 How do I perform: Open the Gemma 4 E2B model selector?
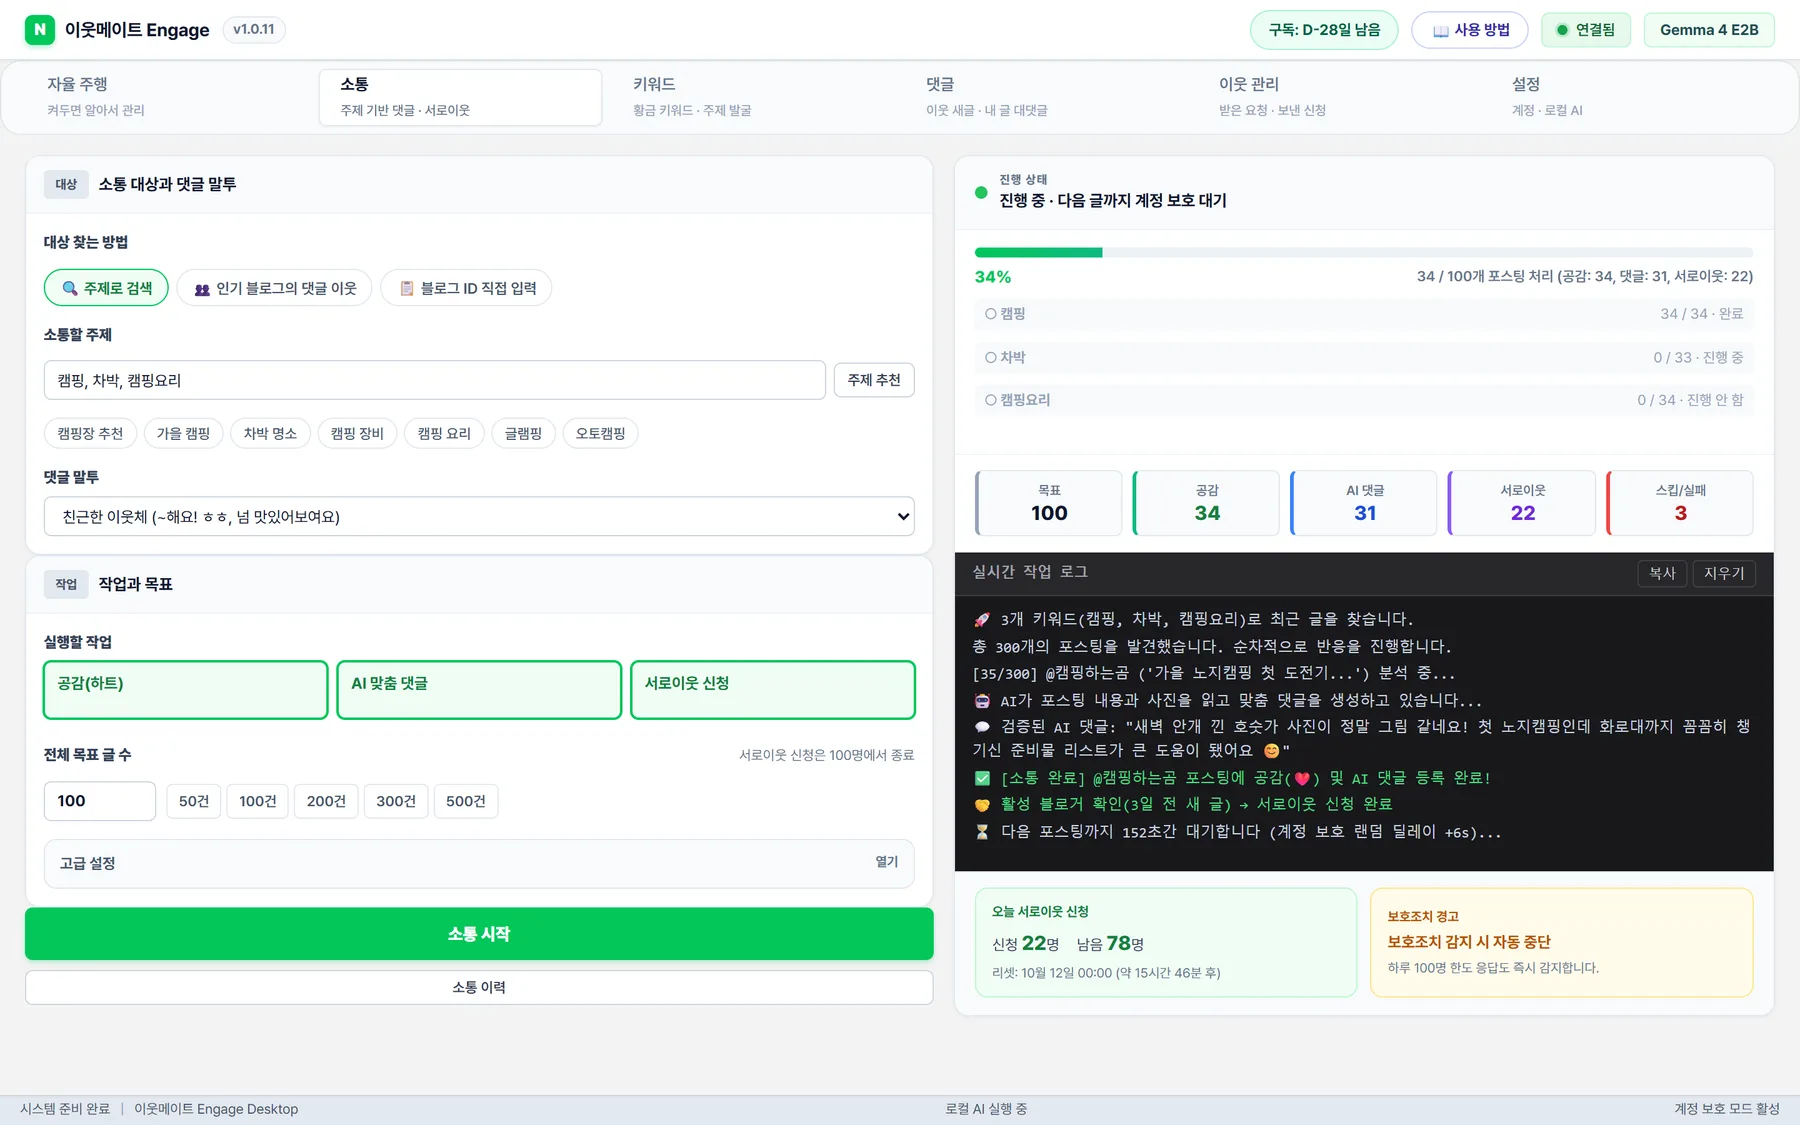coord(1709,30)
